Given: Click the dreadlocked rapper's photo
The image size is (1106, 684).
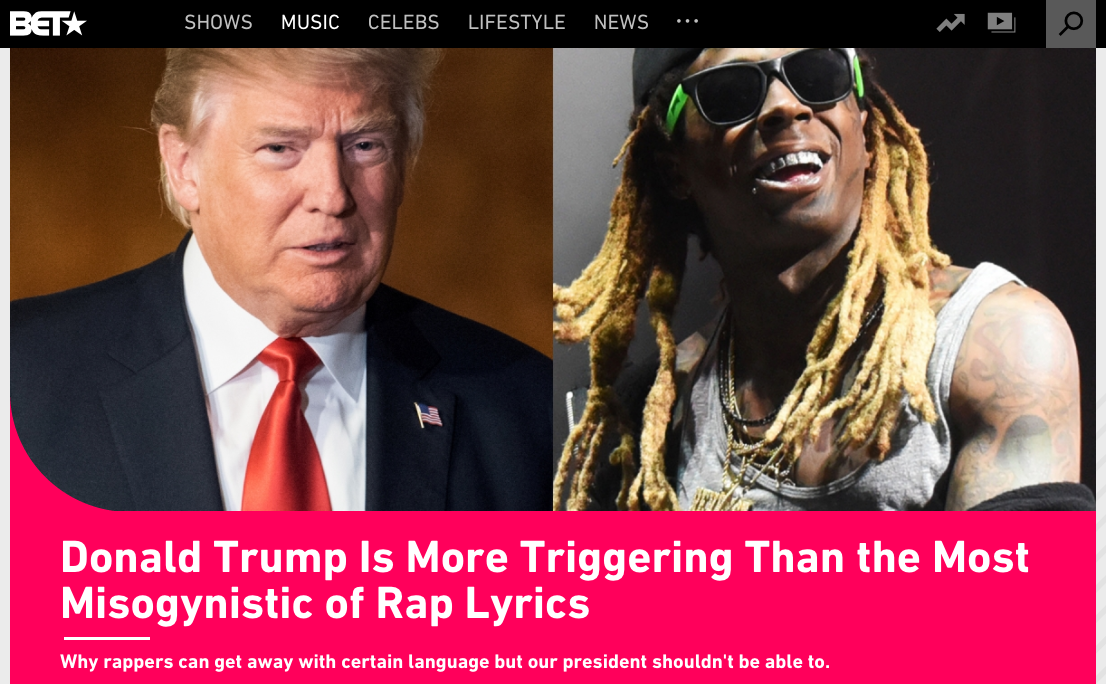Looking at the screenshot, I should pyautogui.click(x=824, y=279).
